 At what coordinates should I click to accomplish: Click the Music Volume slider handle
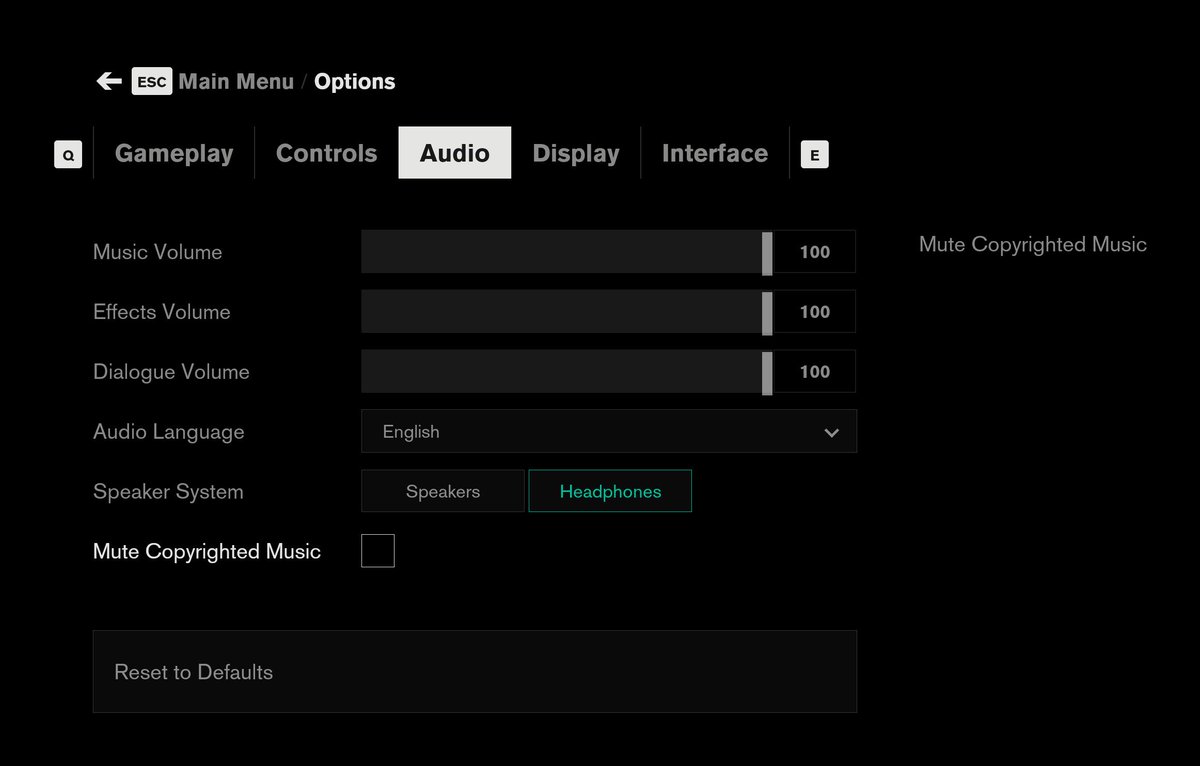coord(767,252)
